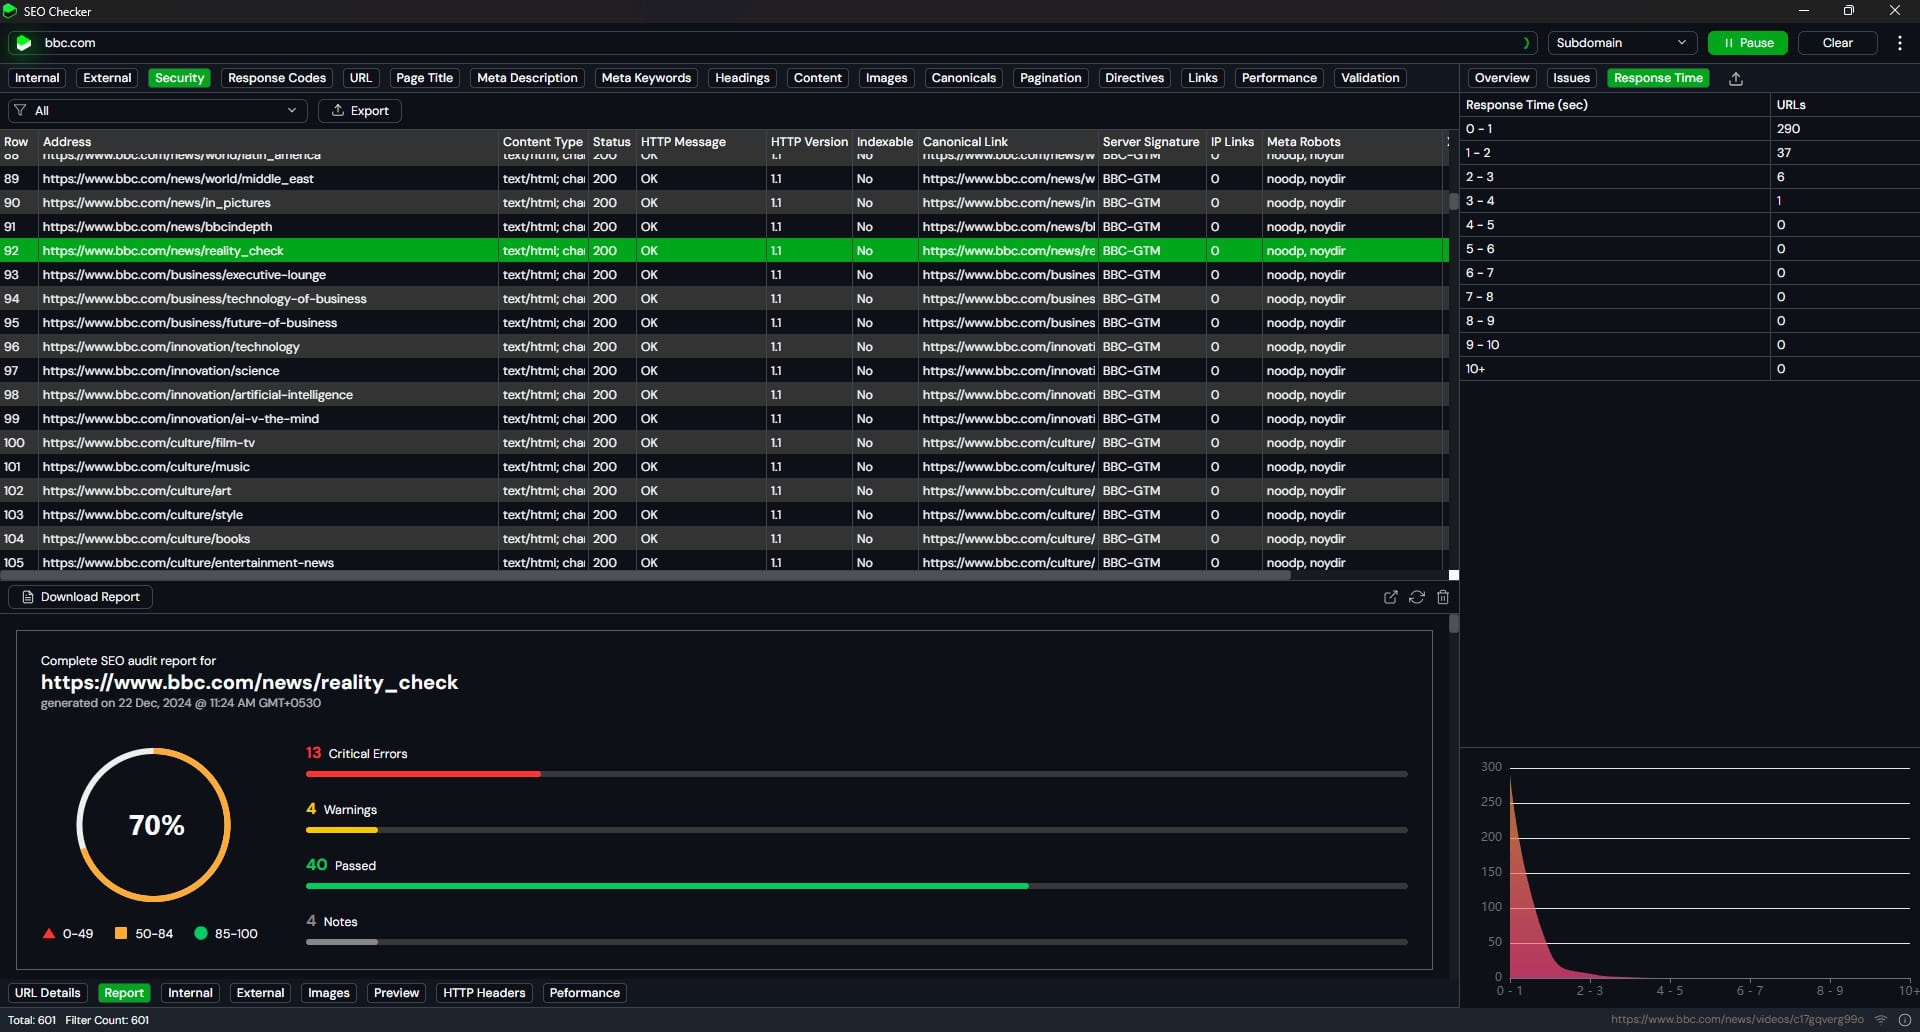Screen dimensions: 1920x1032
Task: Click the status bar URL bbc.com/news/videos
Action: 1737,1020
